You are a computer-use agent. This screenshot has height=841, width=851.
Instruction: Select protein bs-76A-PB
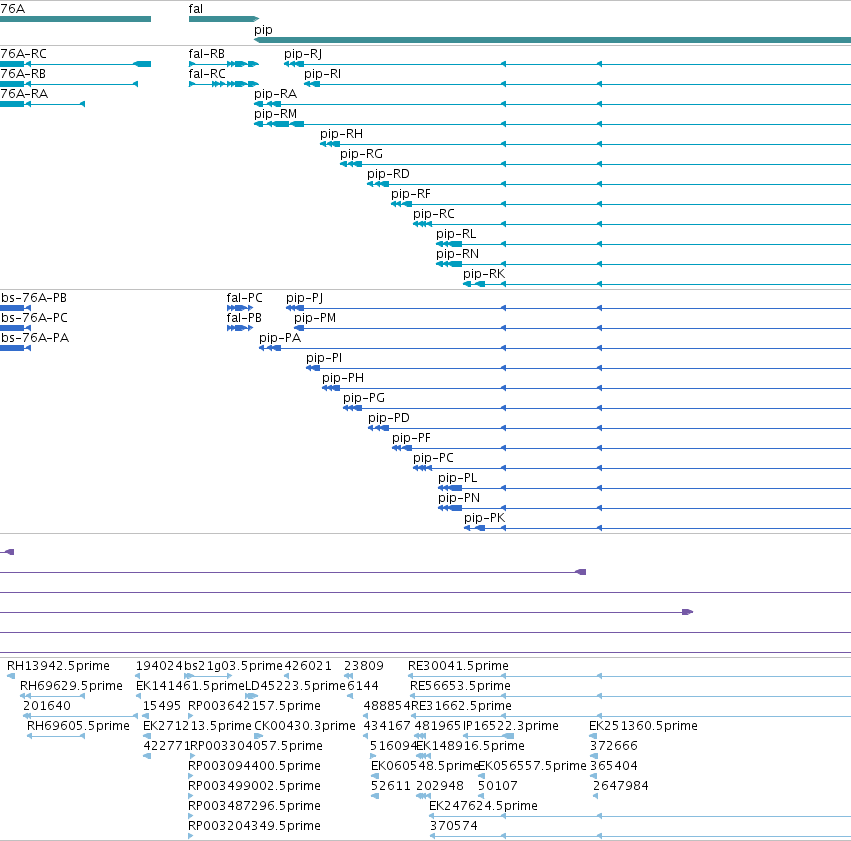point(34,298)
